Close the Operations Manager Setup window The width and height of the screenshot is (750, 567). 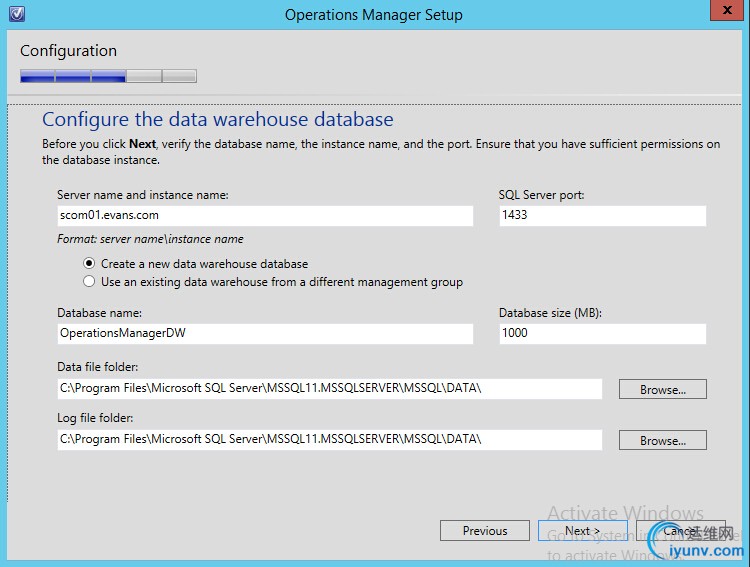click(727, 10)
